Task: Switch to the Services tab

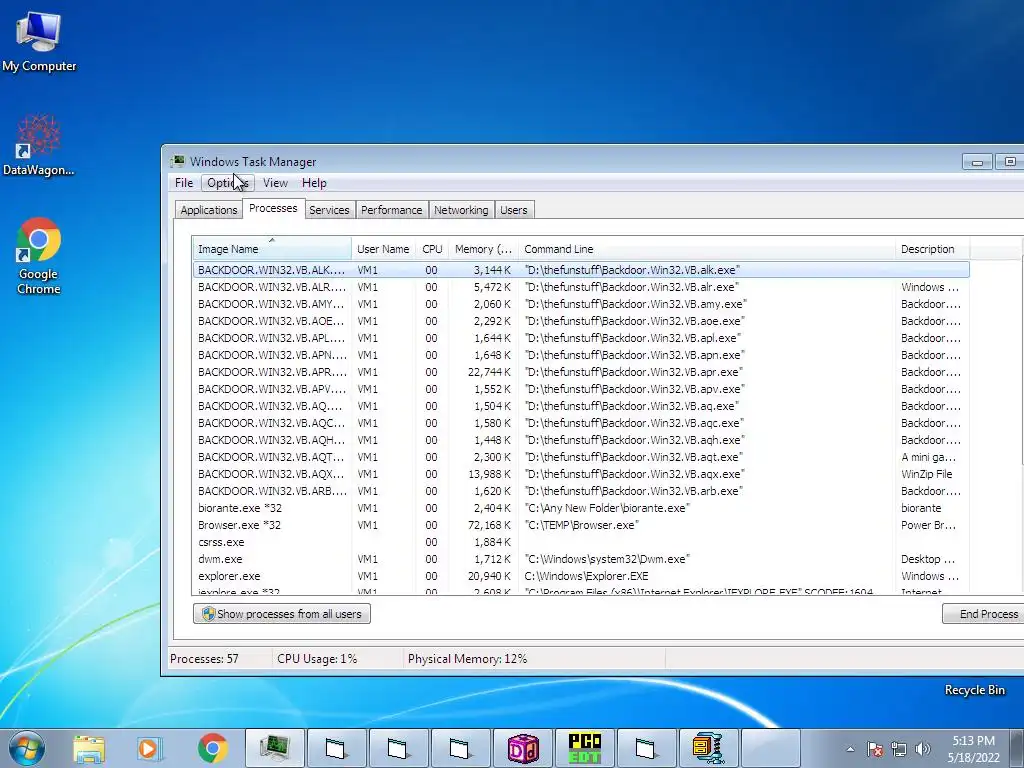Action: click(x=329, y=210)
